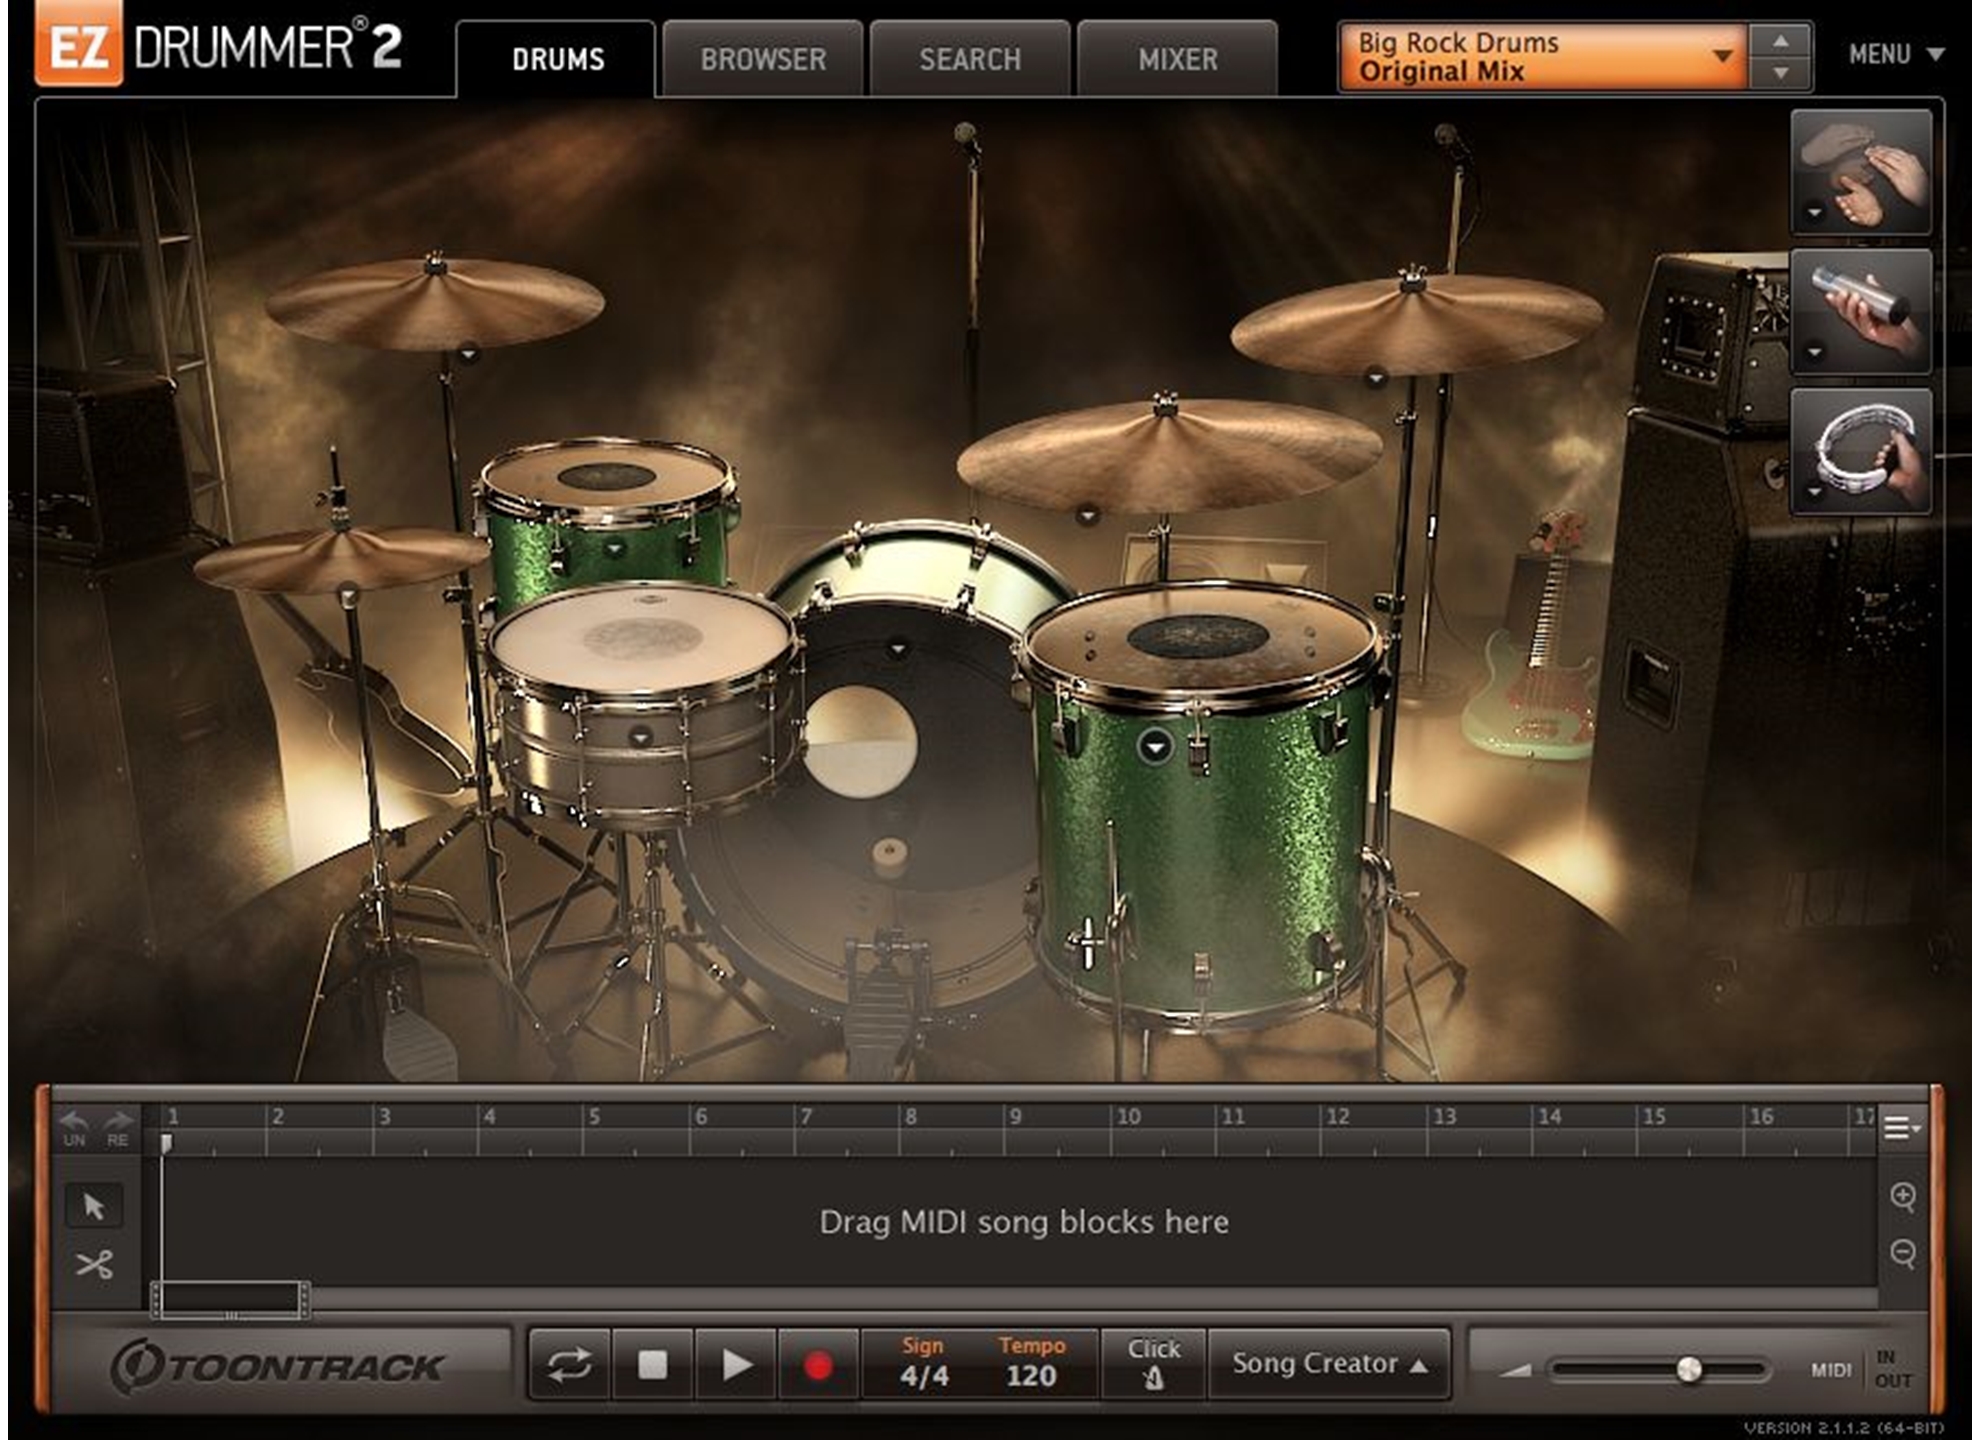Toggle the loop playback button
This screenshot has width=1980, height=1440.
click(569, 1365)
